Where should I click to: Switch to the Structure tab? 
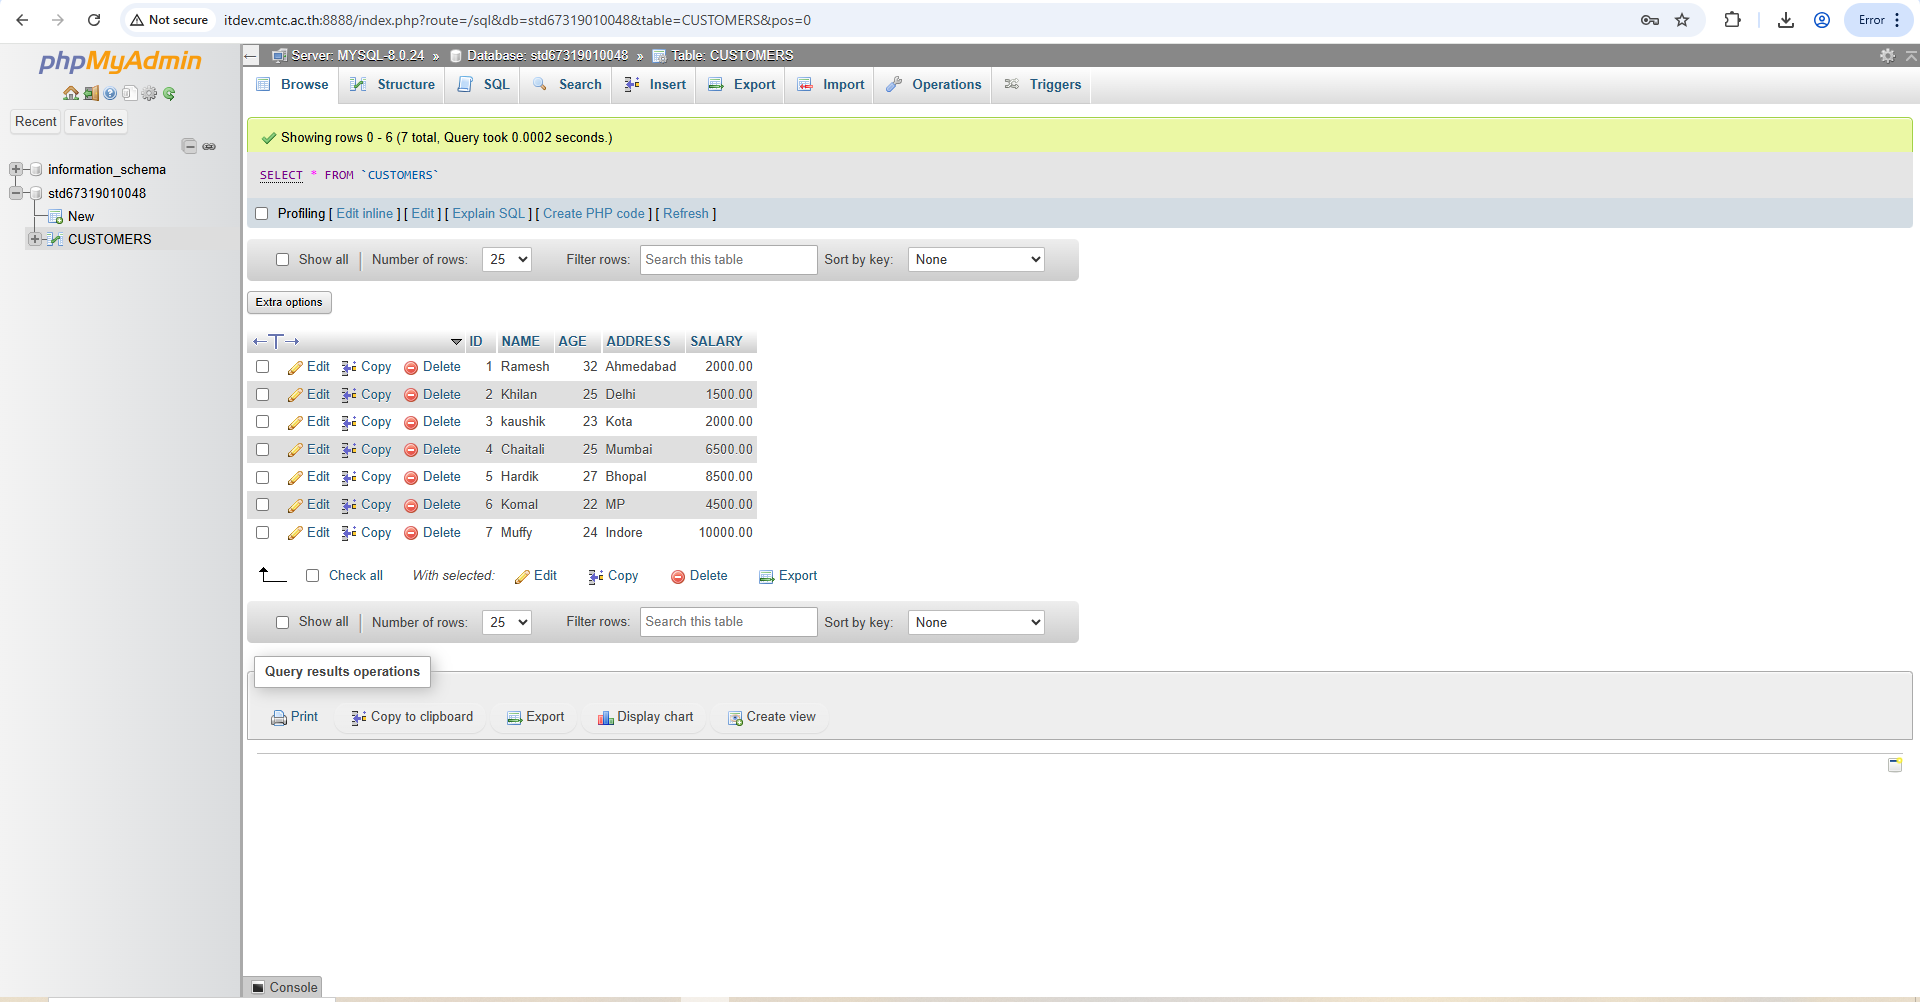click(x=394, y=85)
